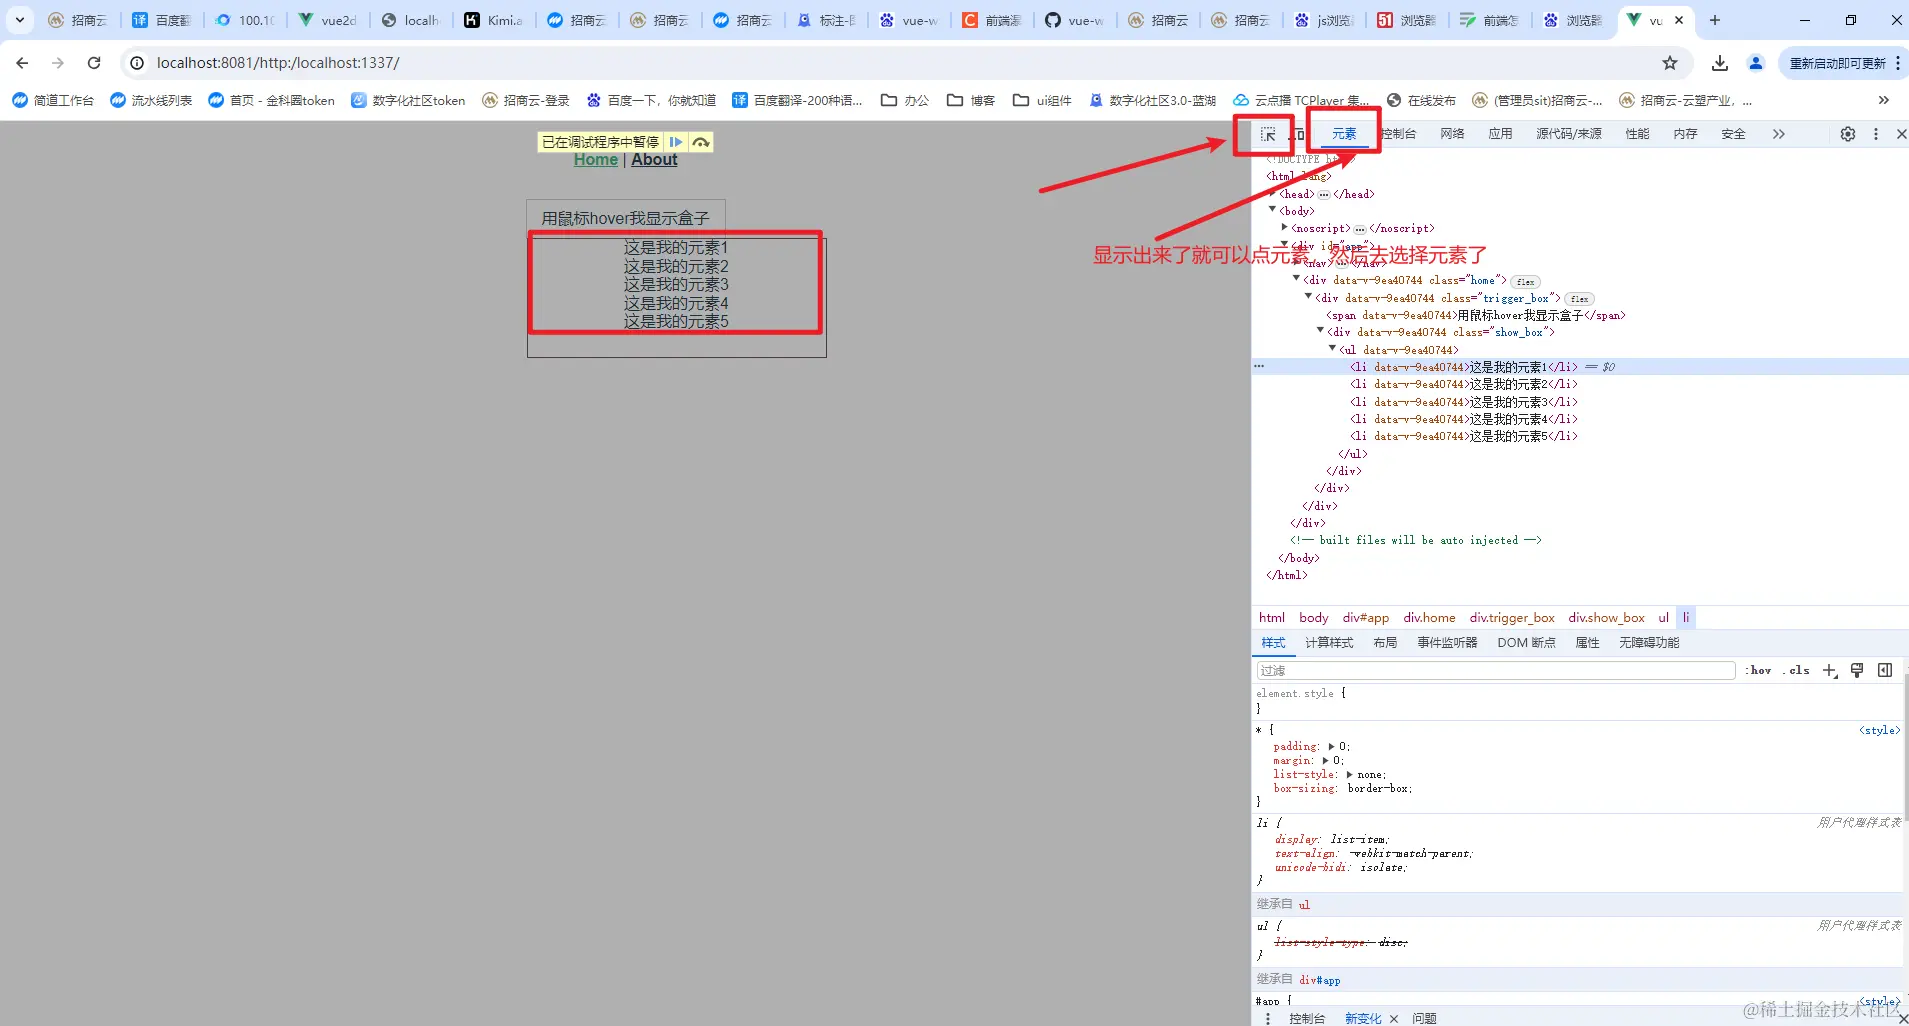Switch to the 性能 DevTools tab
1909x1026 pixels.
click(x=1637, y=134)
